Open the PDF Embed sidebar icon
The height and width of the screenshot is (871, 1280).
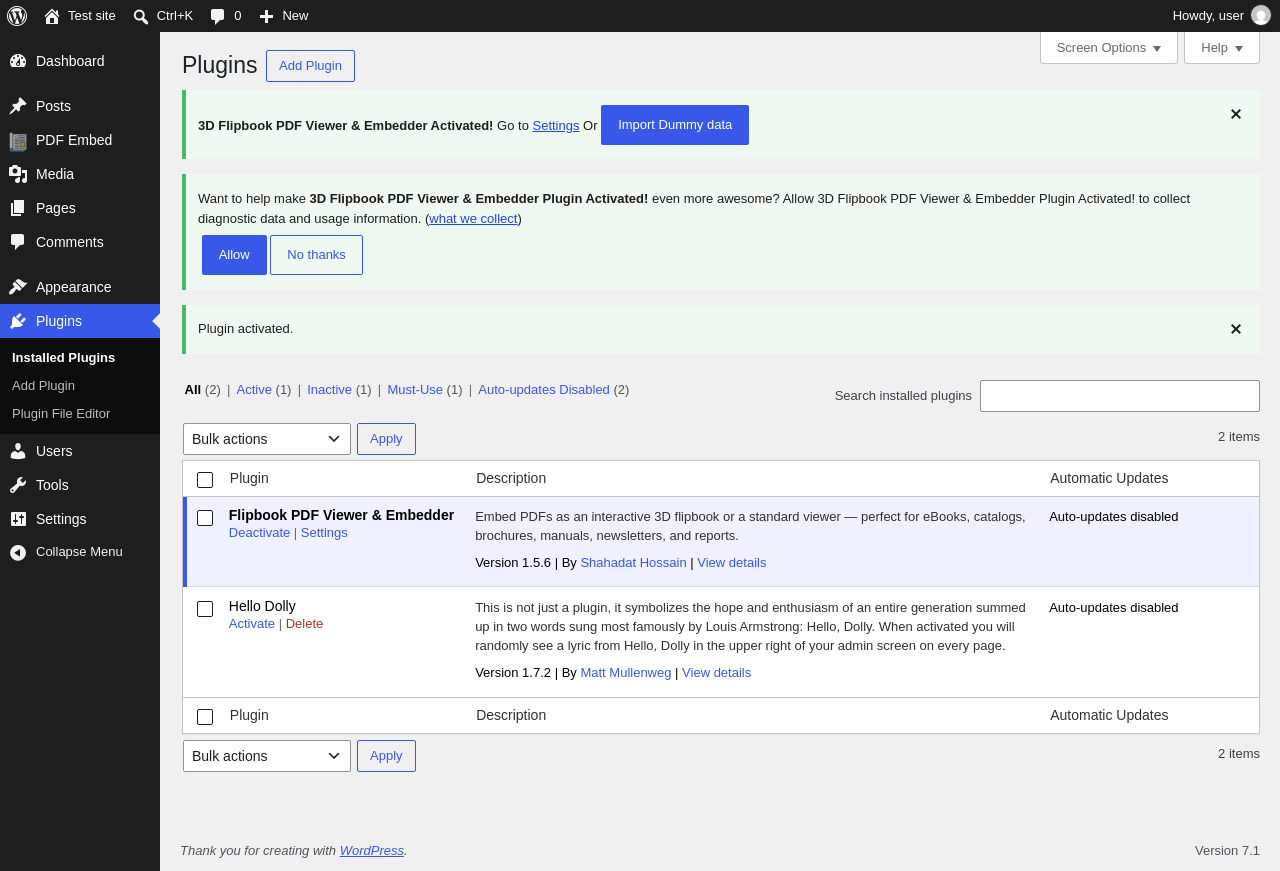point(18,140)
